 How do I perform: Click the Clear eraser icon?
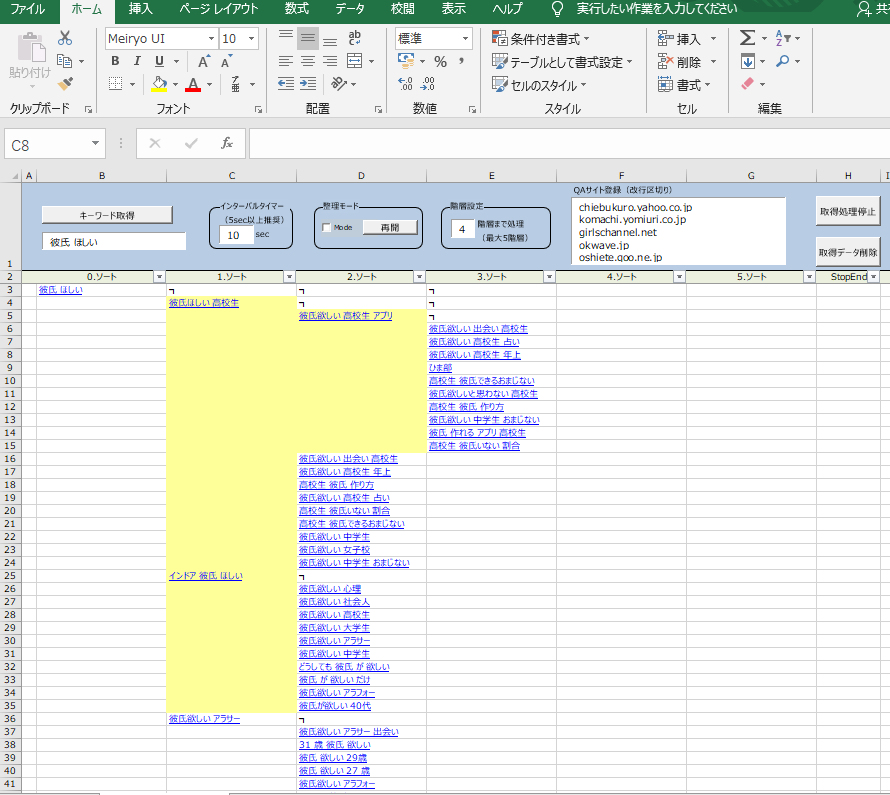click(748, 84)
